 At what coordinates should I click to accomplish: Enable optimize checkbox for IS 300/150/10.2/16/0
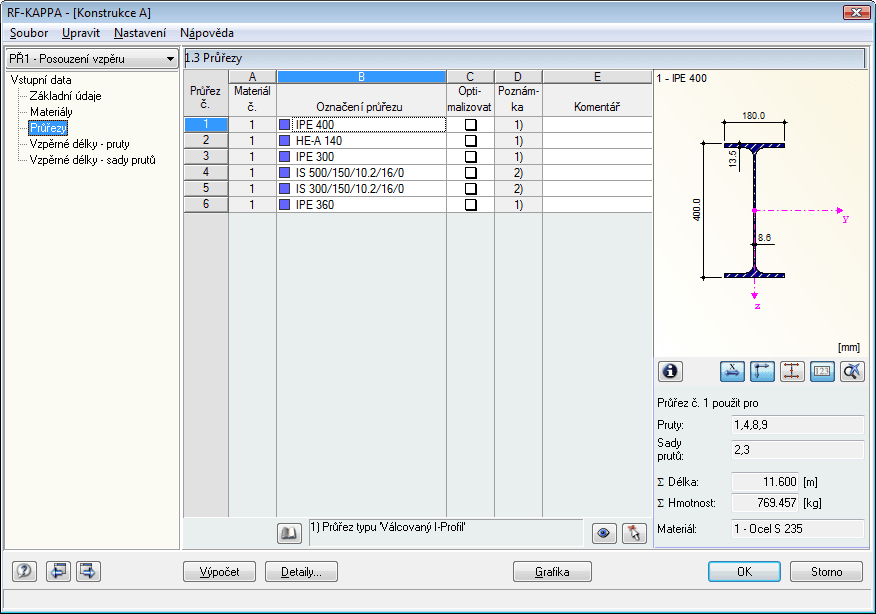click(470, 189)
